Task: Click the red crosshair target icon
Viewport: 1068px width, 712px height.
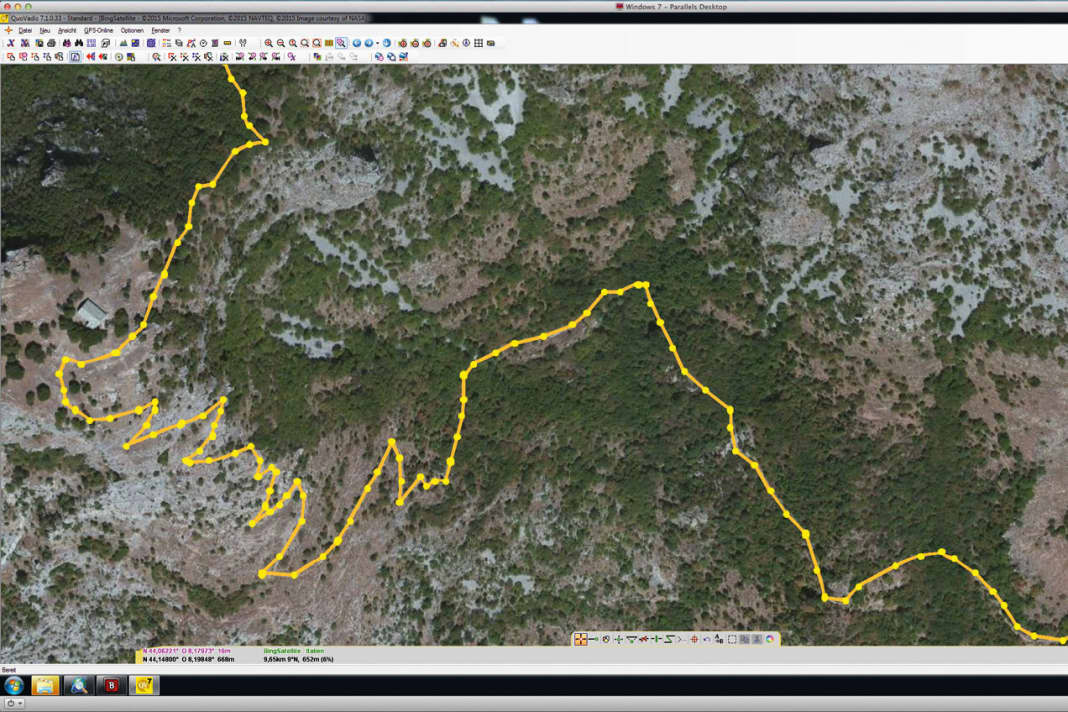Action: pos(694,639)
